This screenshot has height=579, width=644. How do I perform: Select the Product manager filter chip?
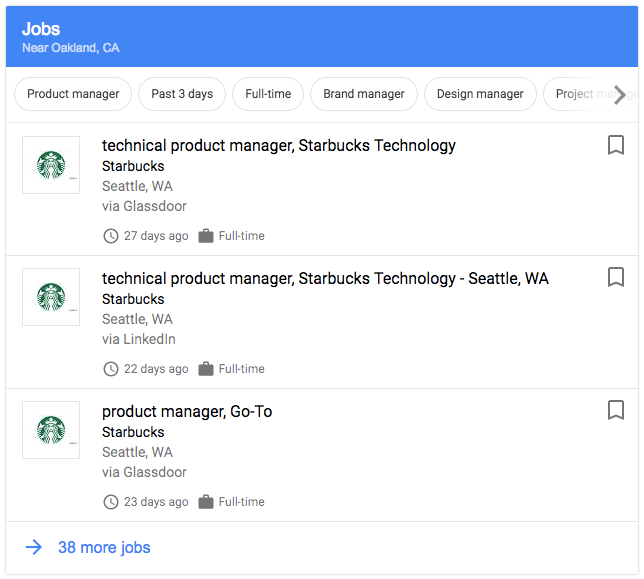click(x=73, y=94)
